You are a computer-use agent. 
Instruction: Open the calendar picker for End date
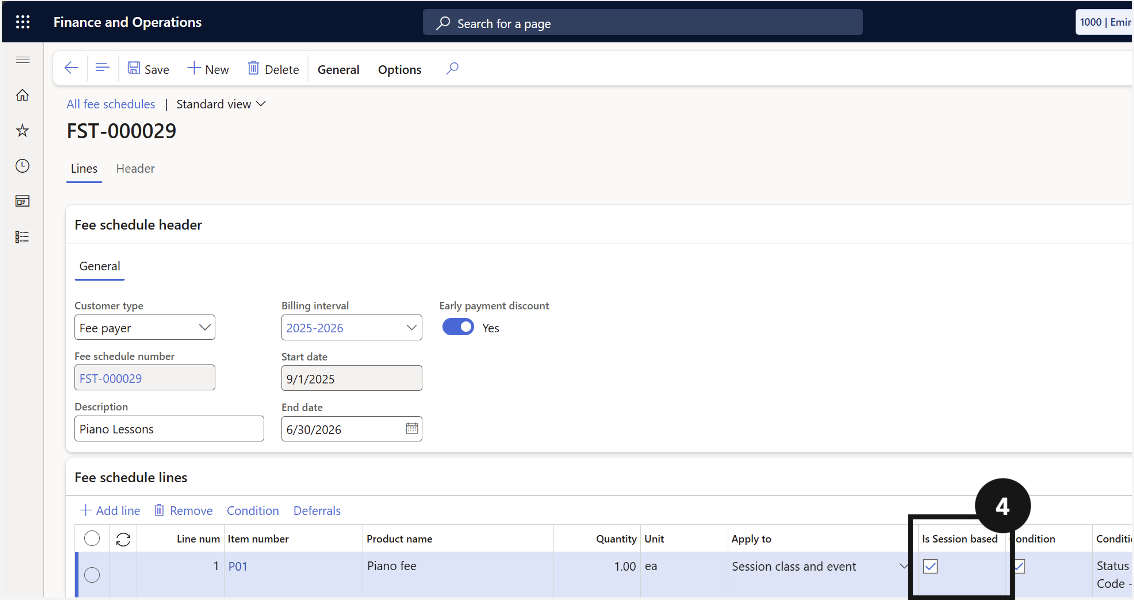[412, 429]
